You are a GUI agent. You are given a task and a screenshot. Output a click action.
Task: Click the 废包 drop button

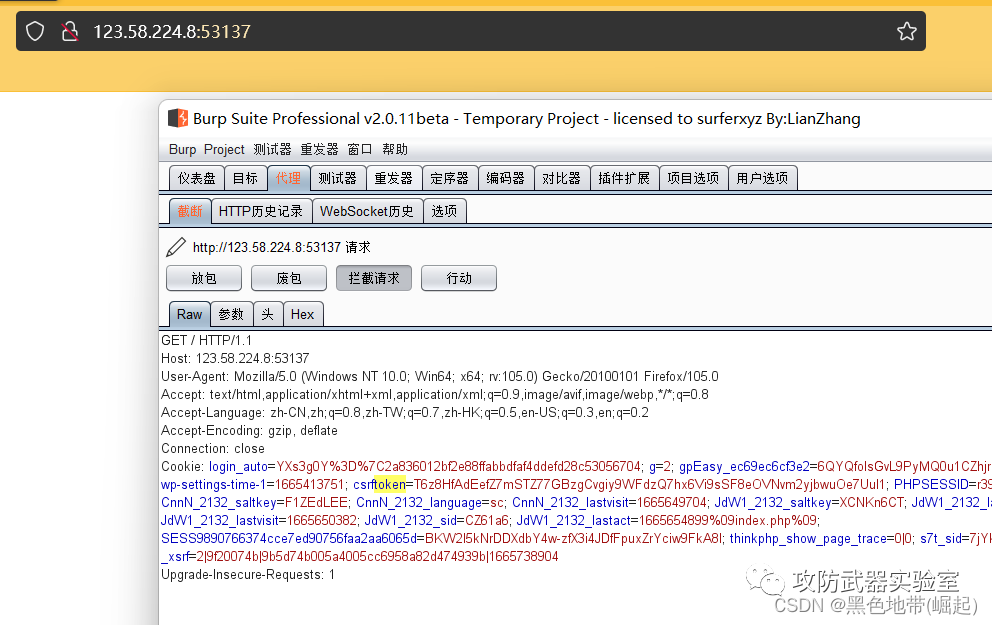point(288,278)
